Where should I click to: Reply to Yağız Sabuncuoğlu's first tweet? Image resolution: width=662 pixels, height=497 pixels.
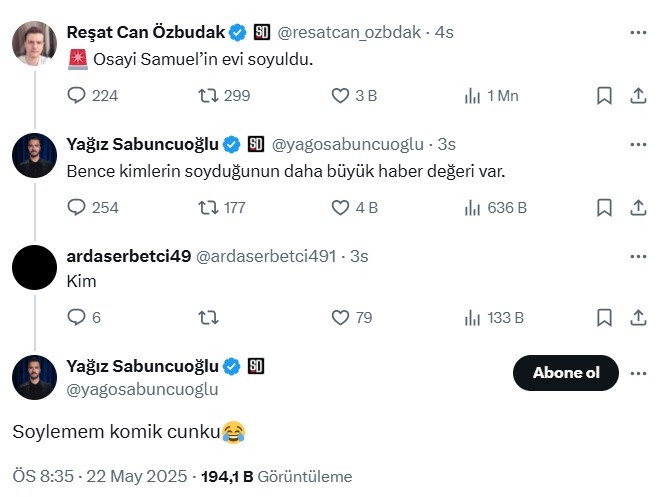tap(78, 207)
